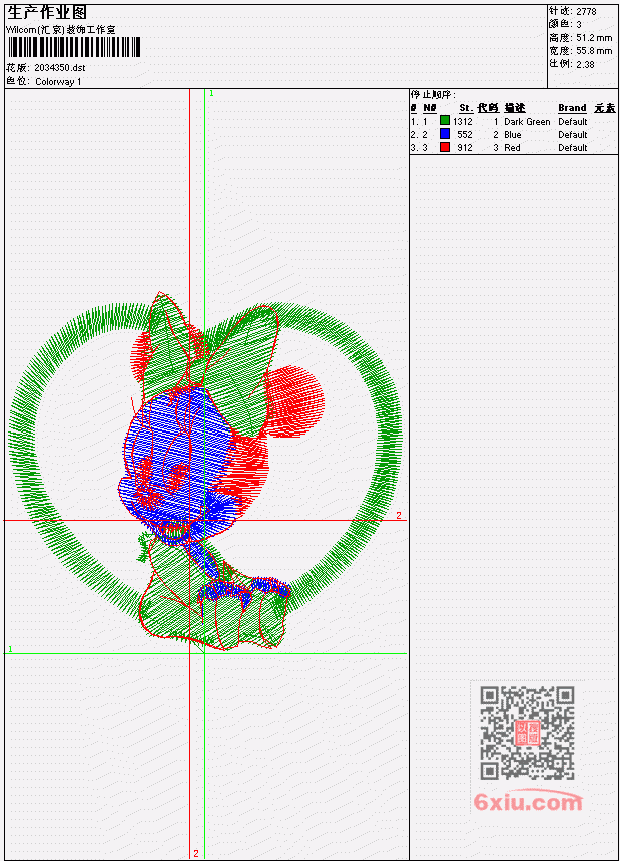
Task: Click 'Default' in the Blue row
Action: [x=573, y=135]
